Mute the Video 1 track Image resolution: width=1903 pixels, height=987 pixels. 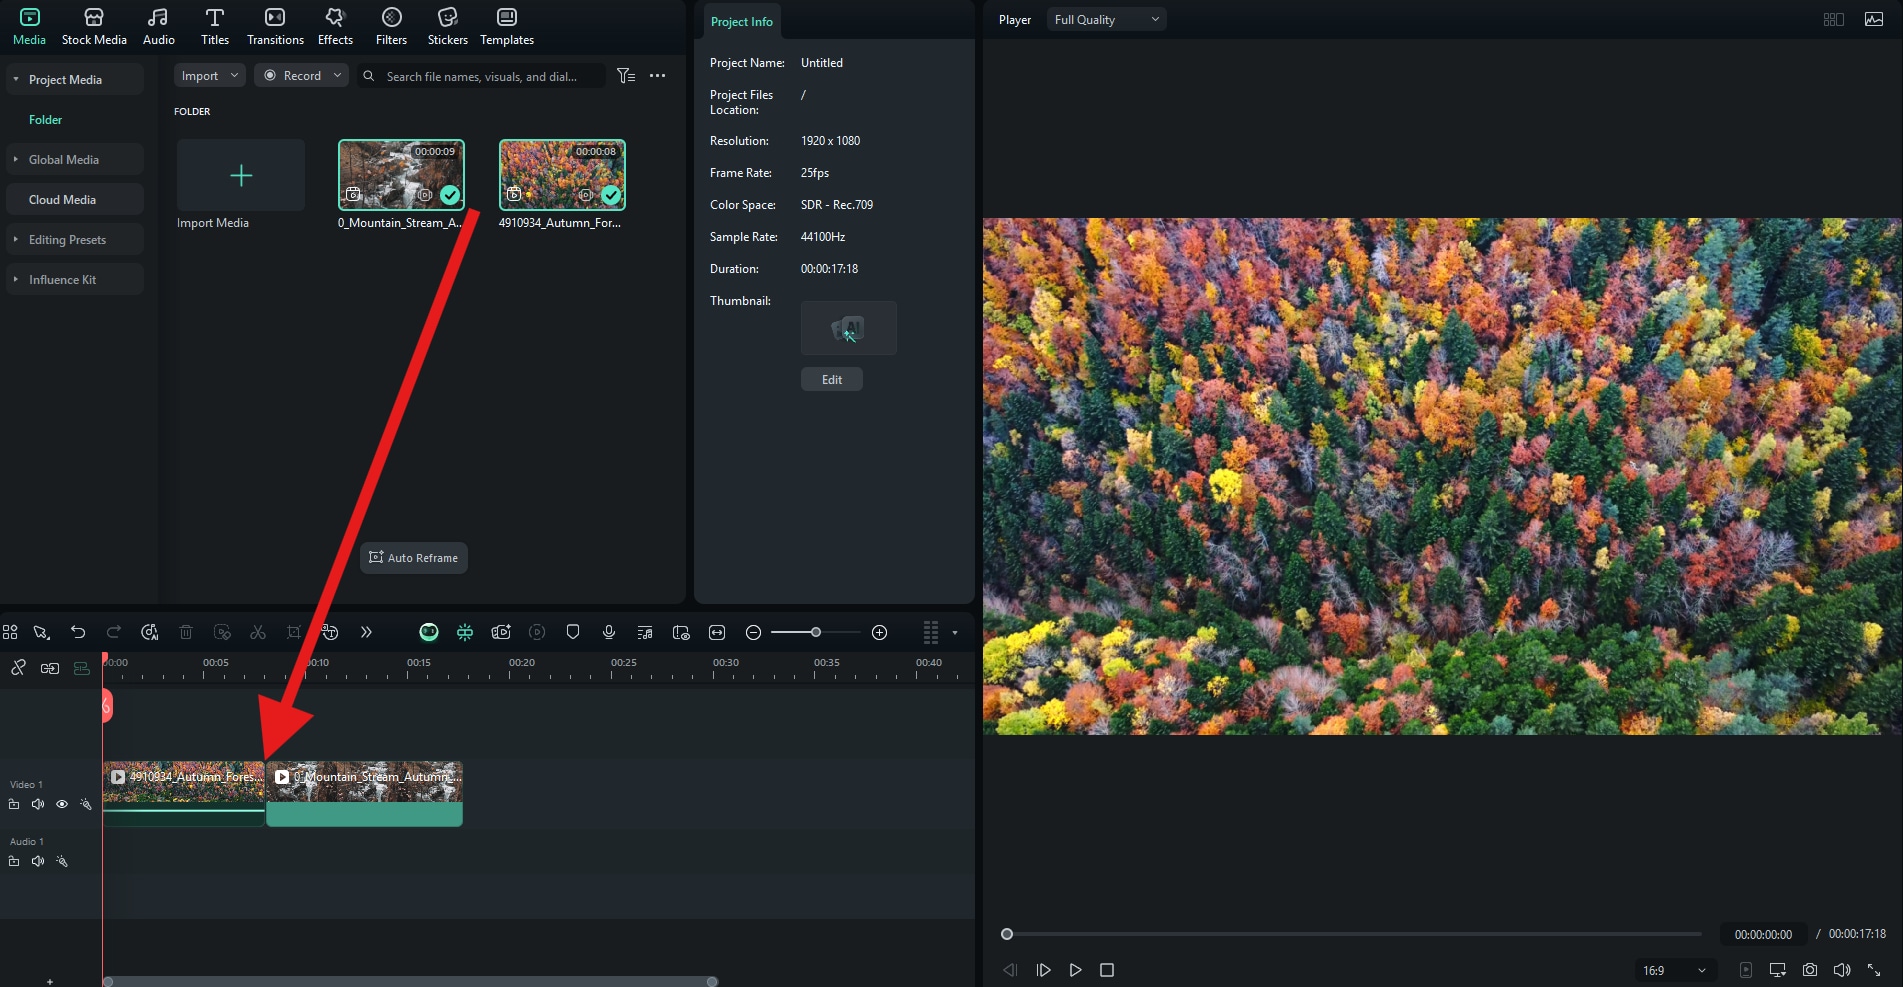click(x=38, y=804)
